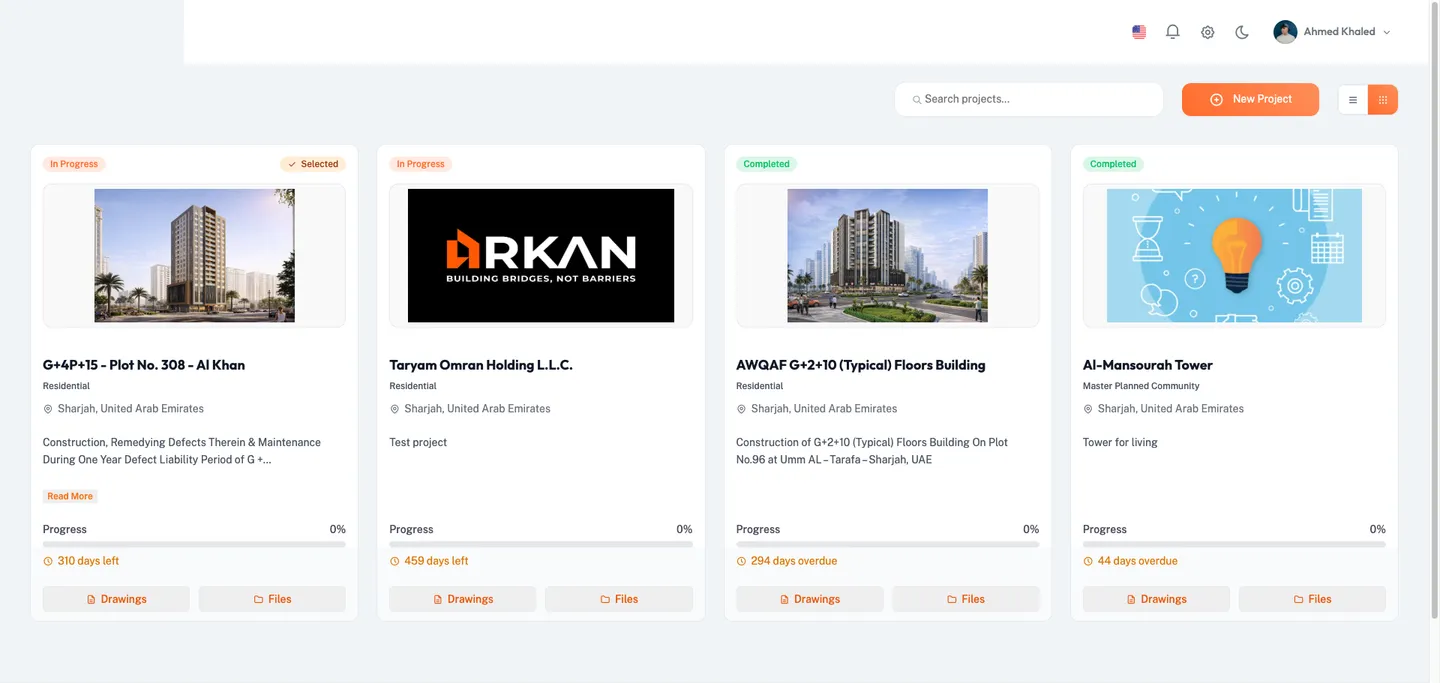Switch projects to list view layout
Image resolution: width=1440 pixels, height=683 pixels.
click(x=1352, y=99)
